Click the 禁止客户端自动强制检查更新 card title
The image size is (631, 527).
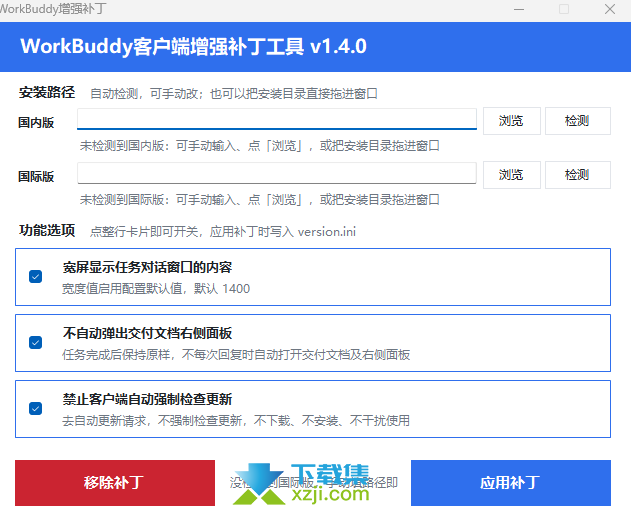pos(147,399)
